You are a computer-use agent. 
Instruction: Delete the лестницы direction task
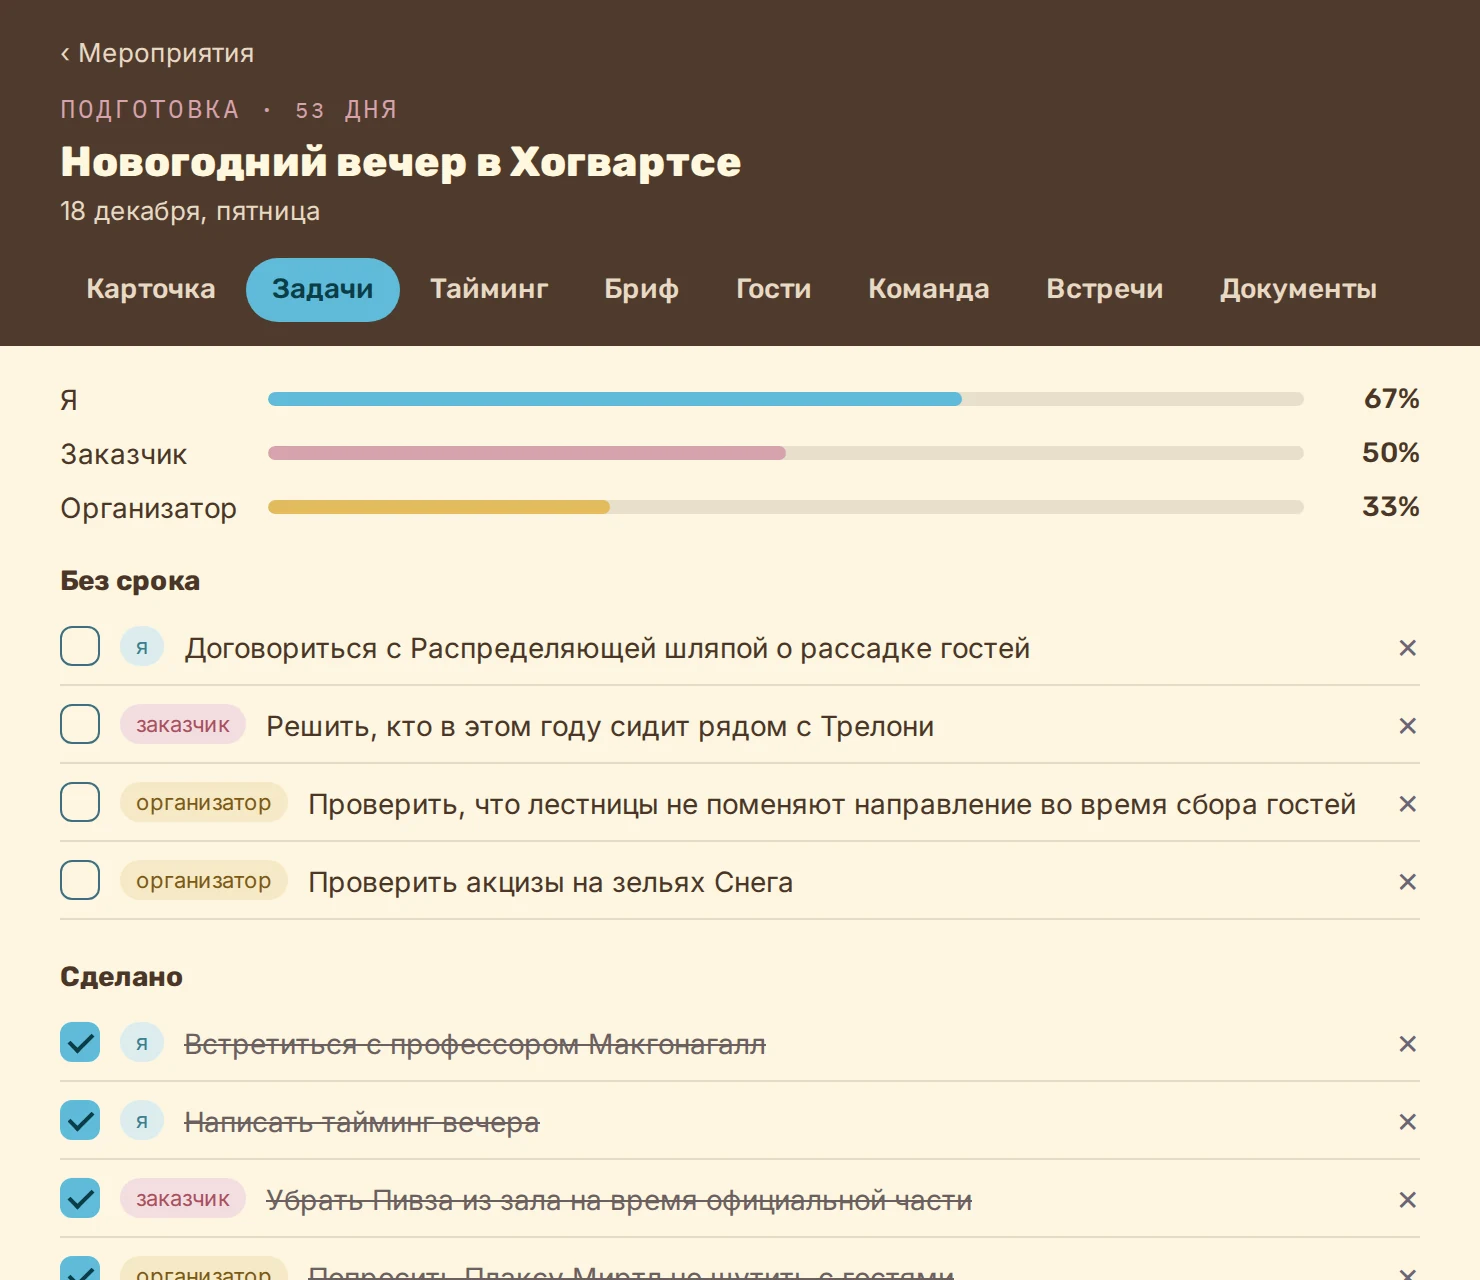1407,804
